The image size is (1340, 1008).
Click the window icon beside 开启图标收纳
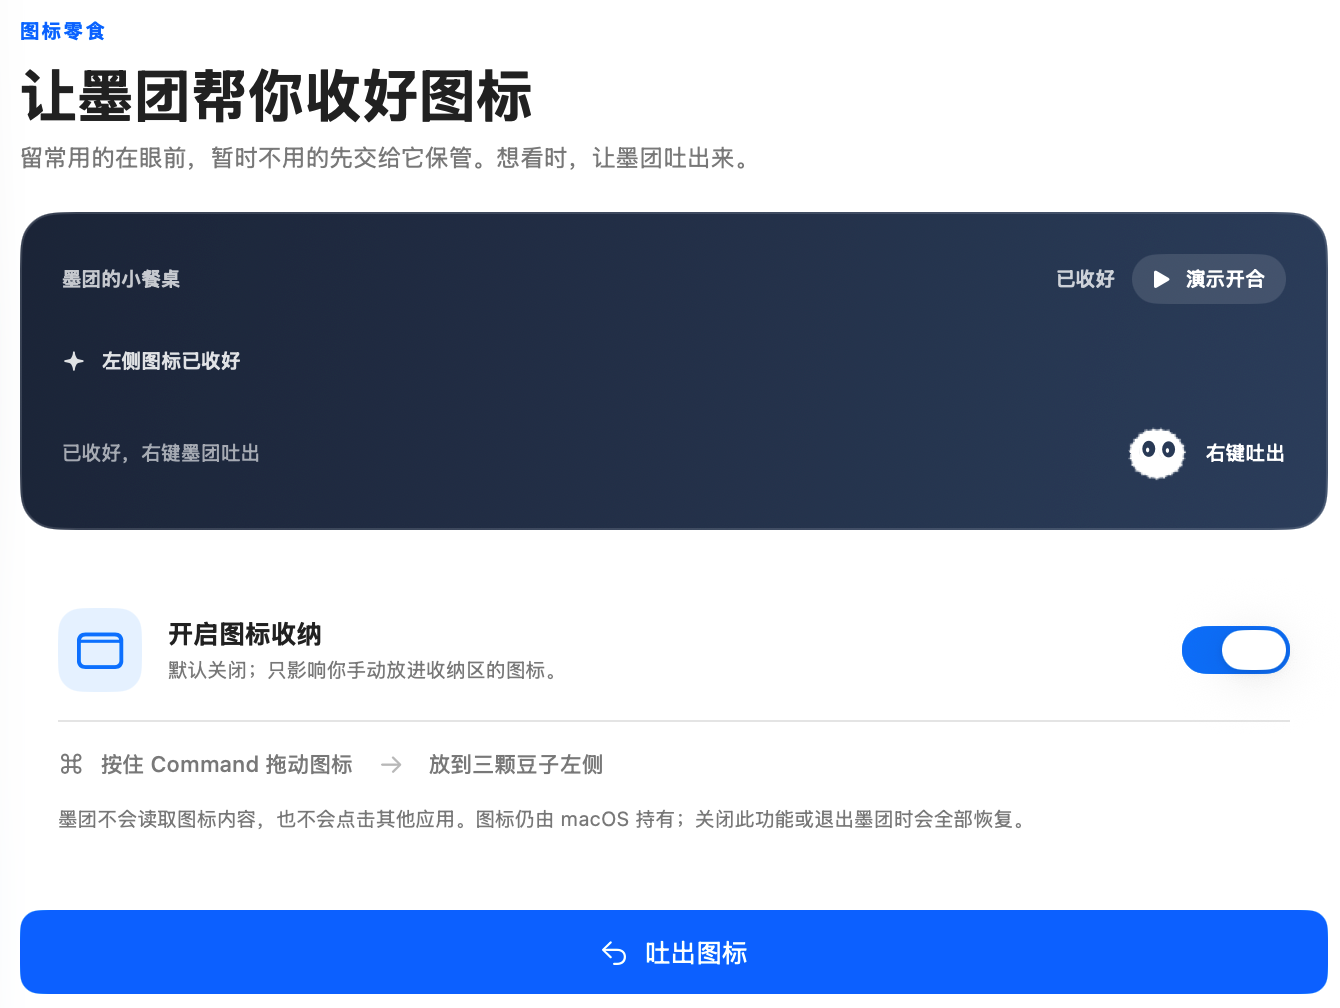(x=100, y=650)
